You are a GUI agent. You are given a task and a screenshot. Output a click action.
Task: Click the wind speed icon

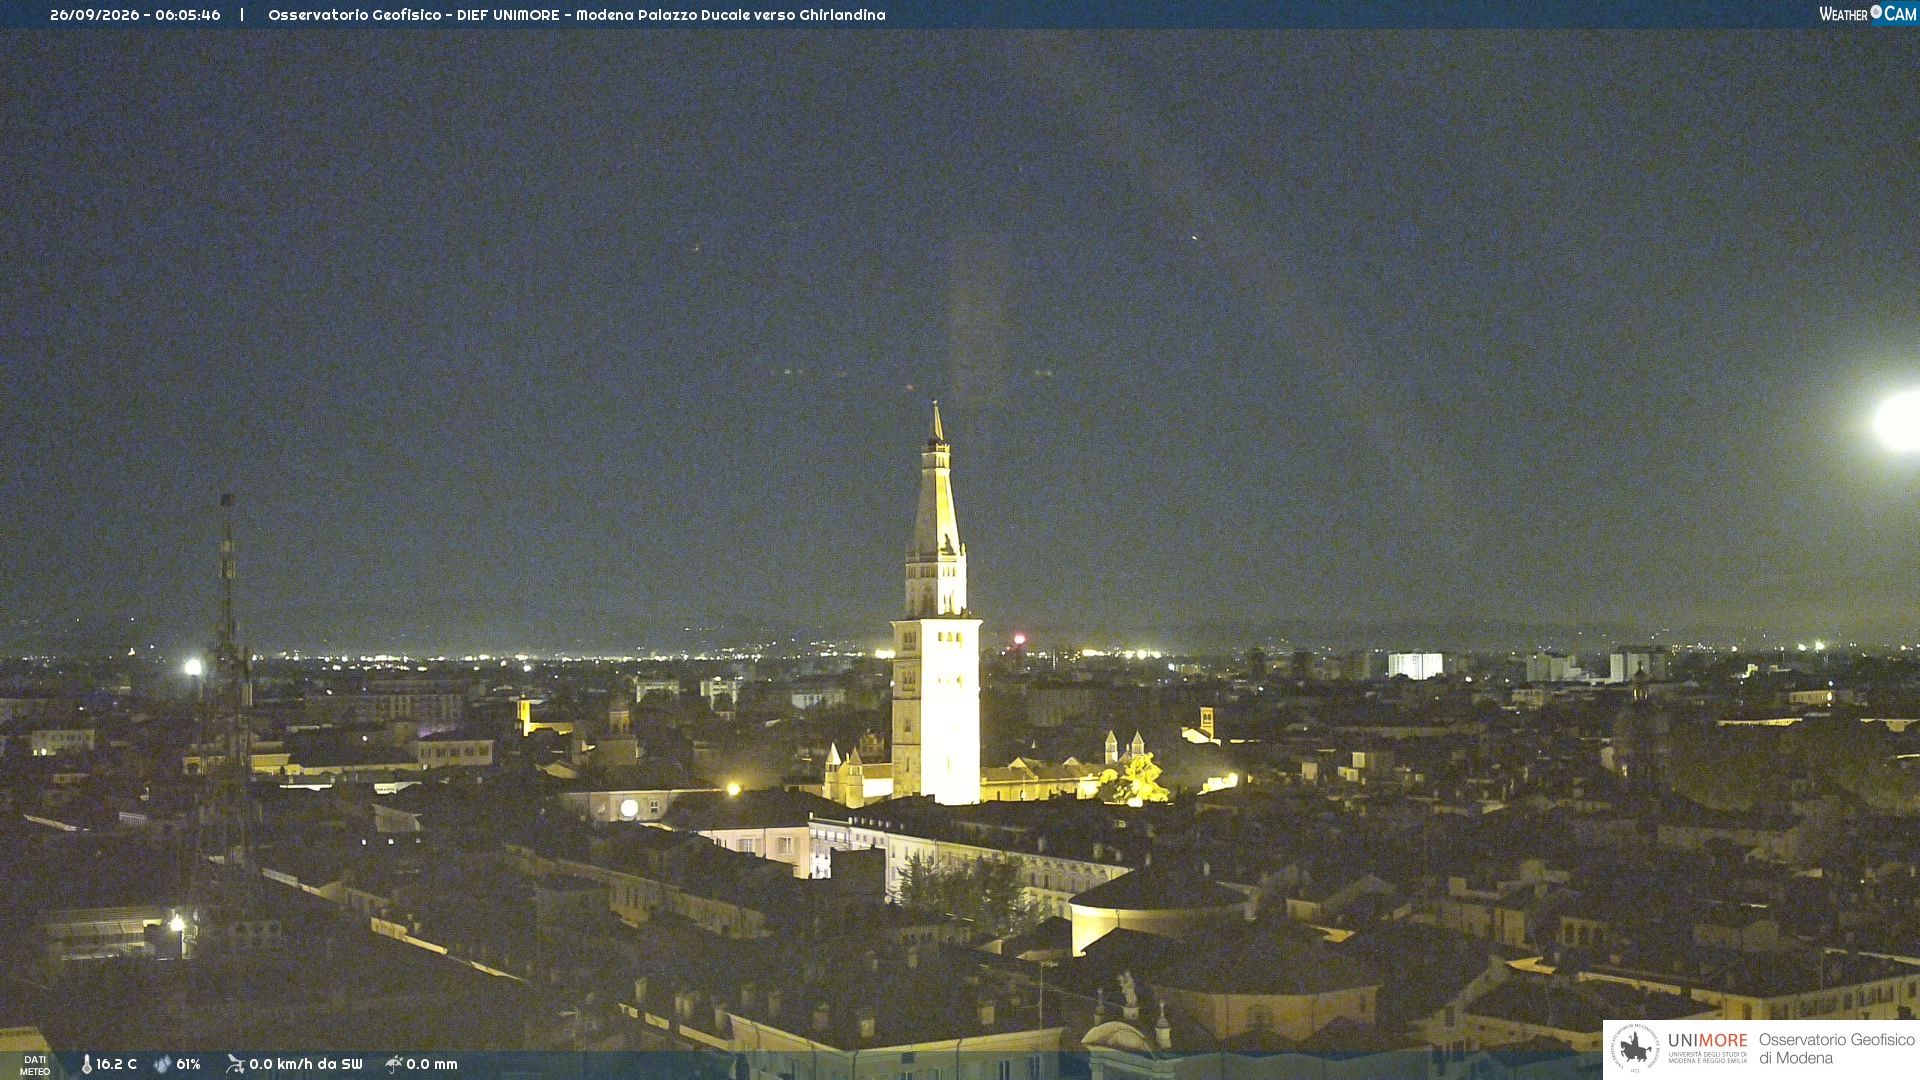coord(235,1064)
